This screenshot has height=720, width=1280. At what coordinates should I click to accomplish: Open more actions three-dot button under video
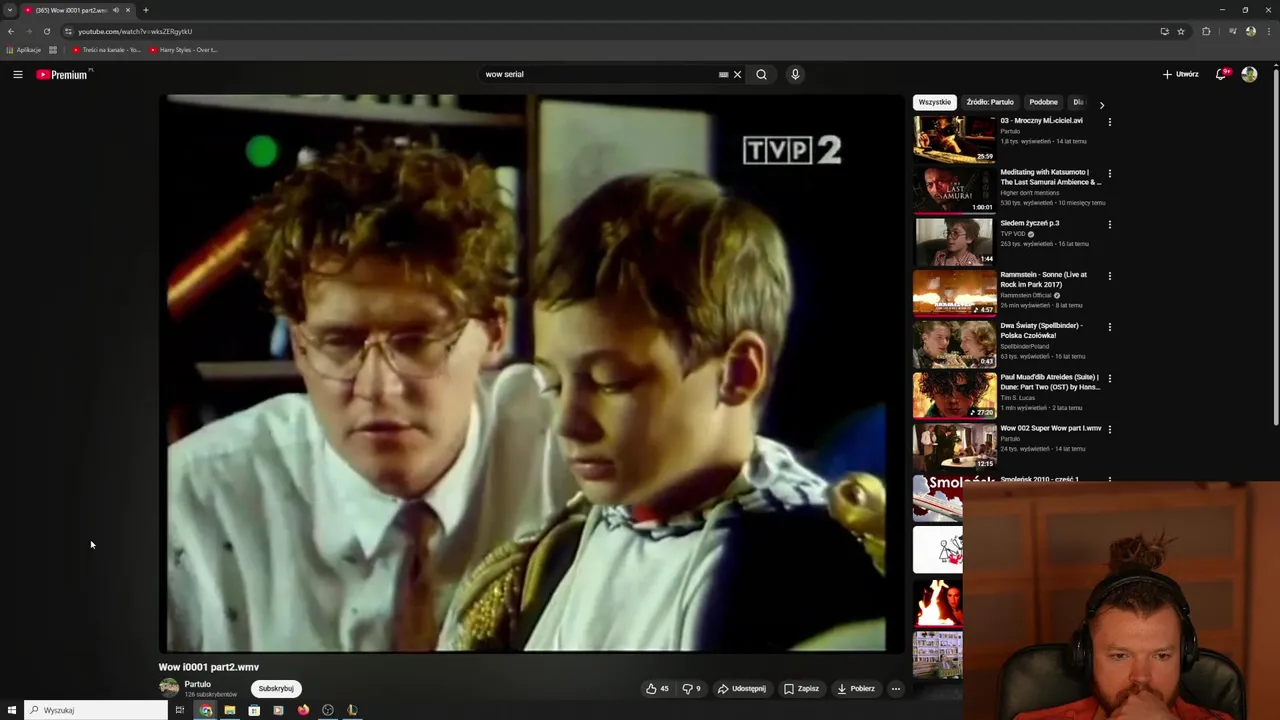896,688
